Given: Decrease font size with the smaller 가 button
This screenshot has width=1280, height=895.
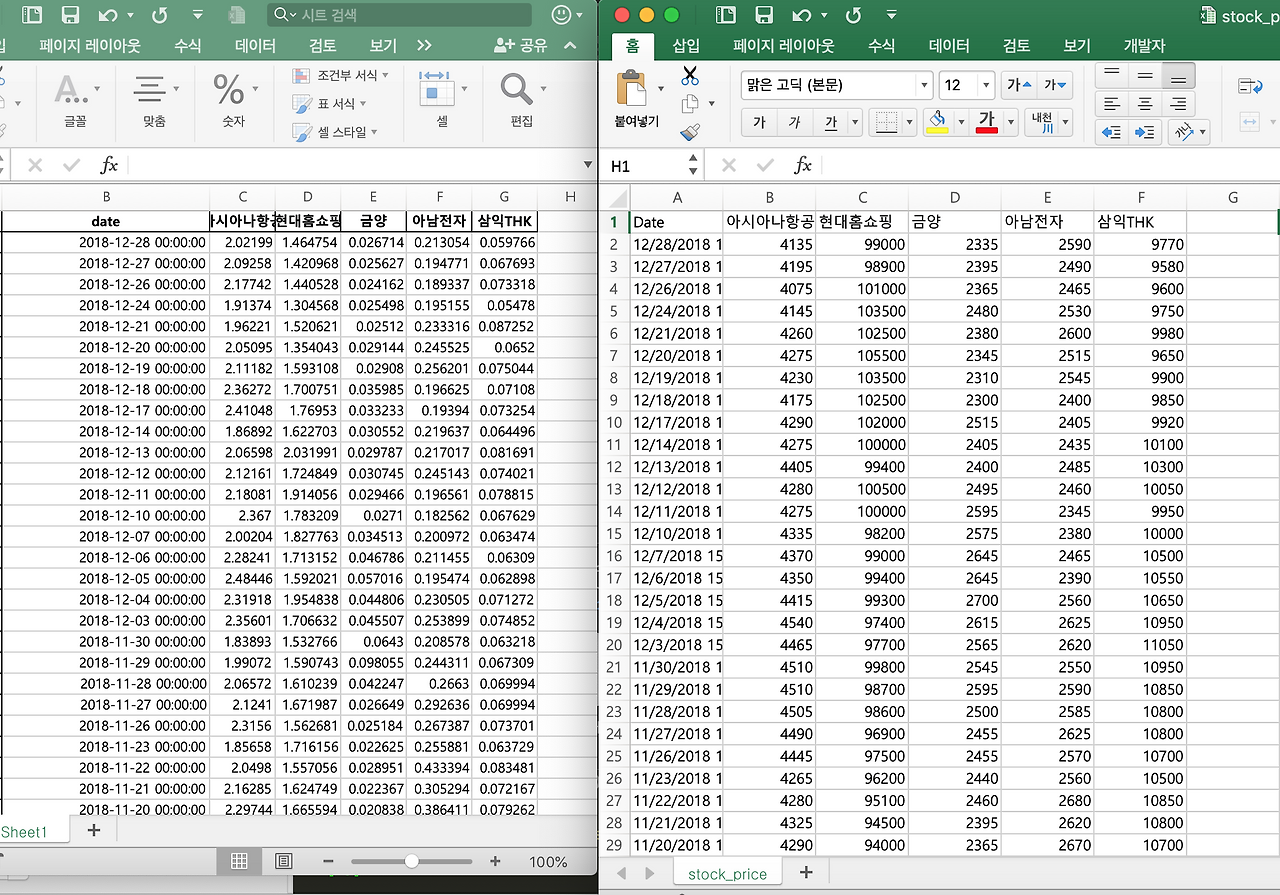Looking at the screenshot, I should pyautogui.click(x=1055, y=85).
